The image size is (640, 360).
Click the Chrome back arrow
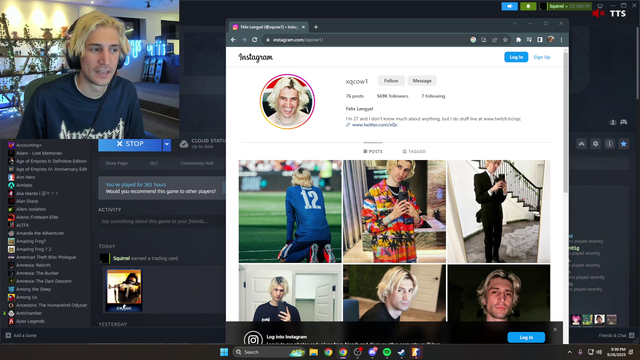click(x=233, y=40)
